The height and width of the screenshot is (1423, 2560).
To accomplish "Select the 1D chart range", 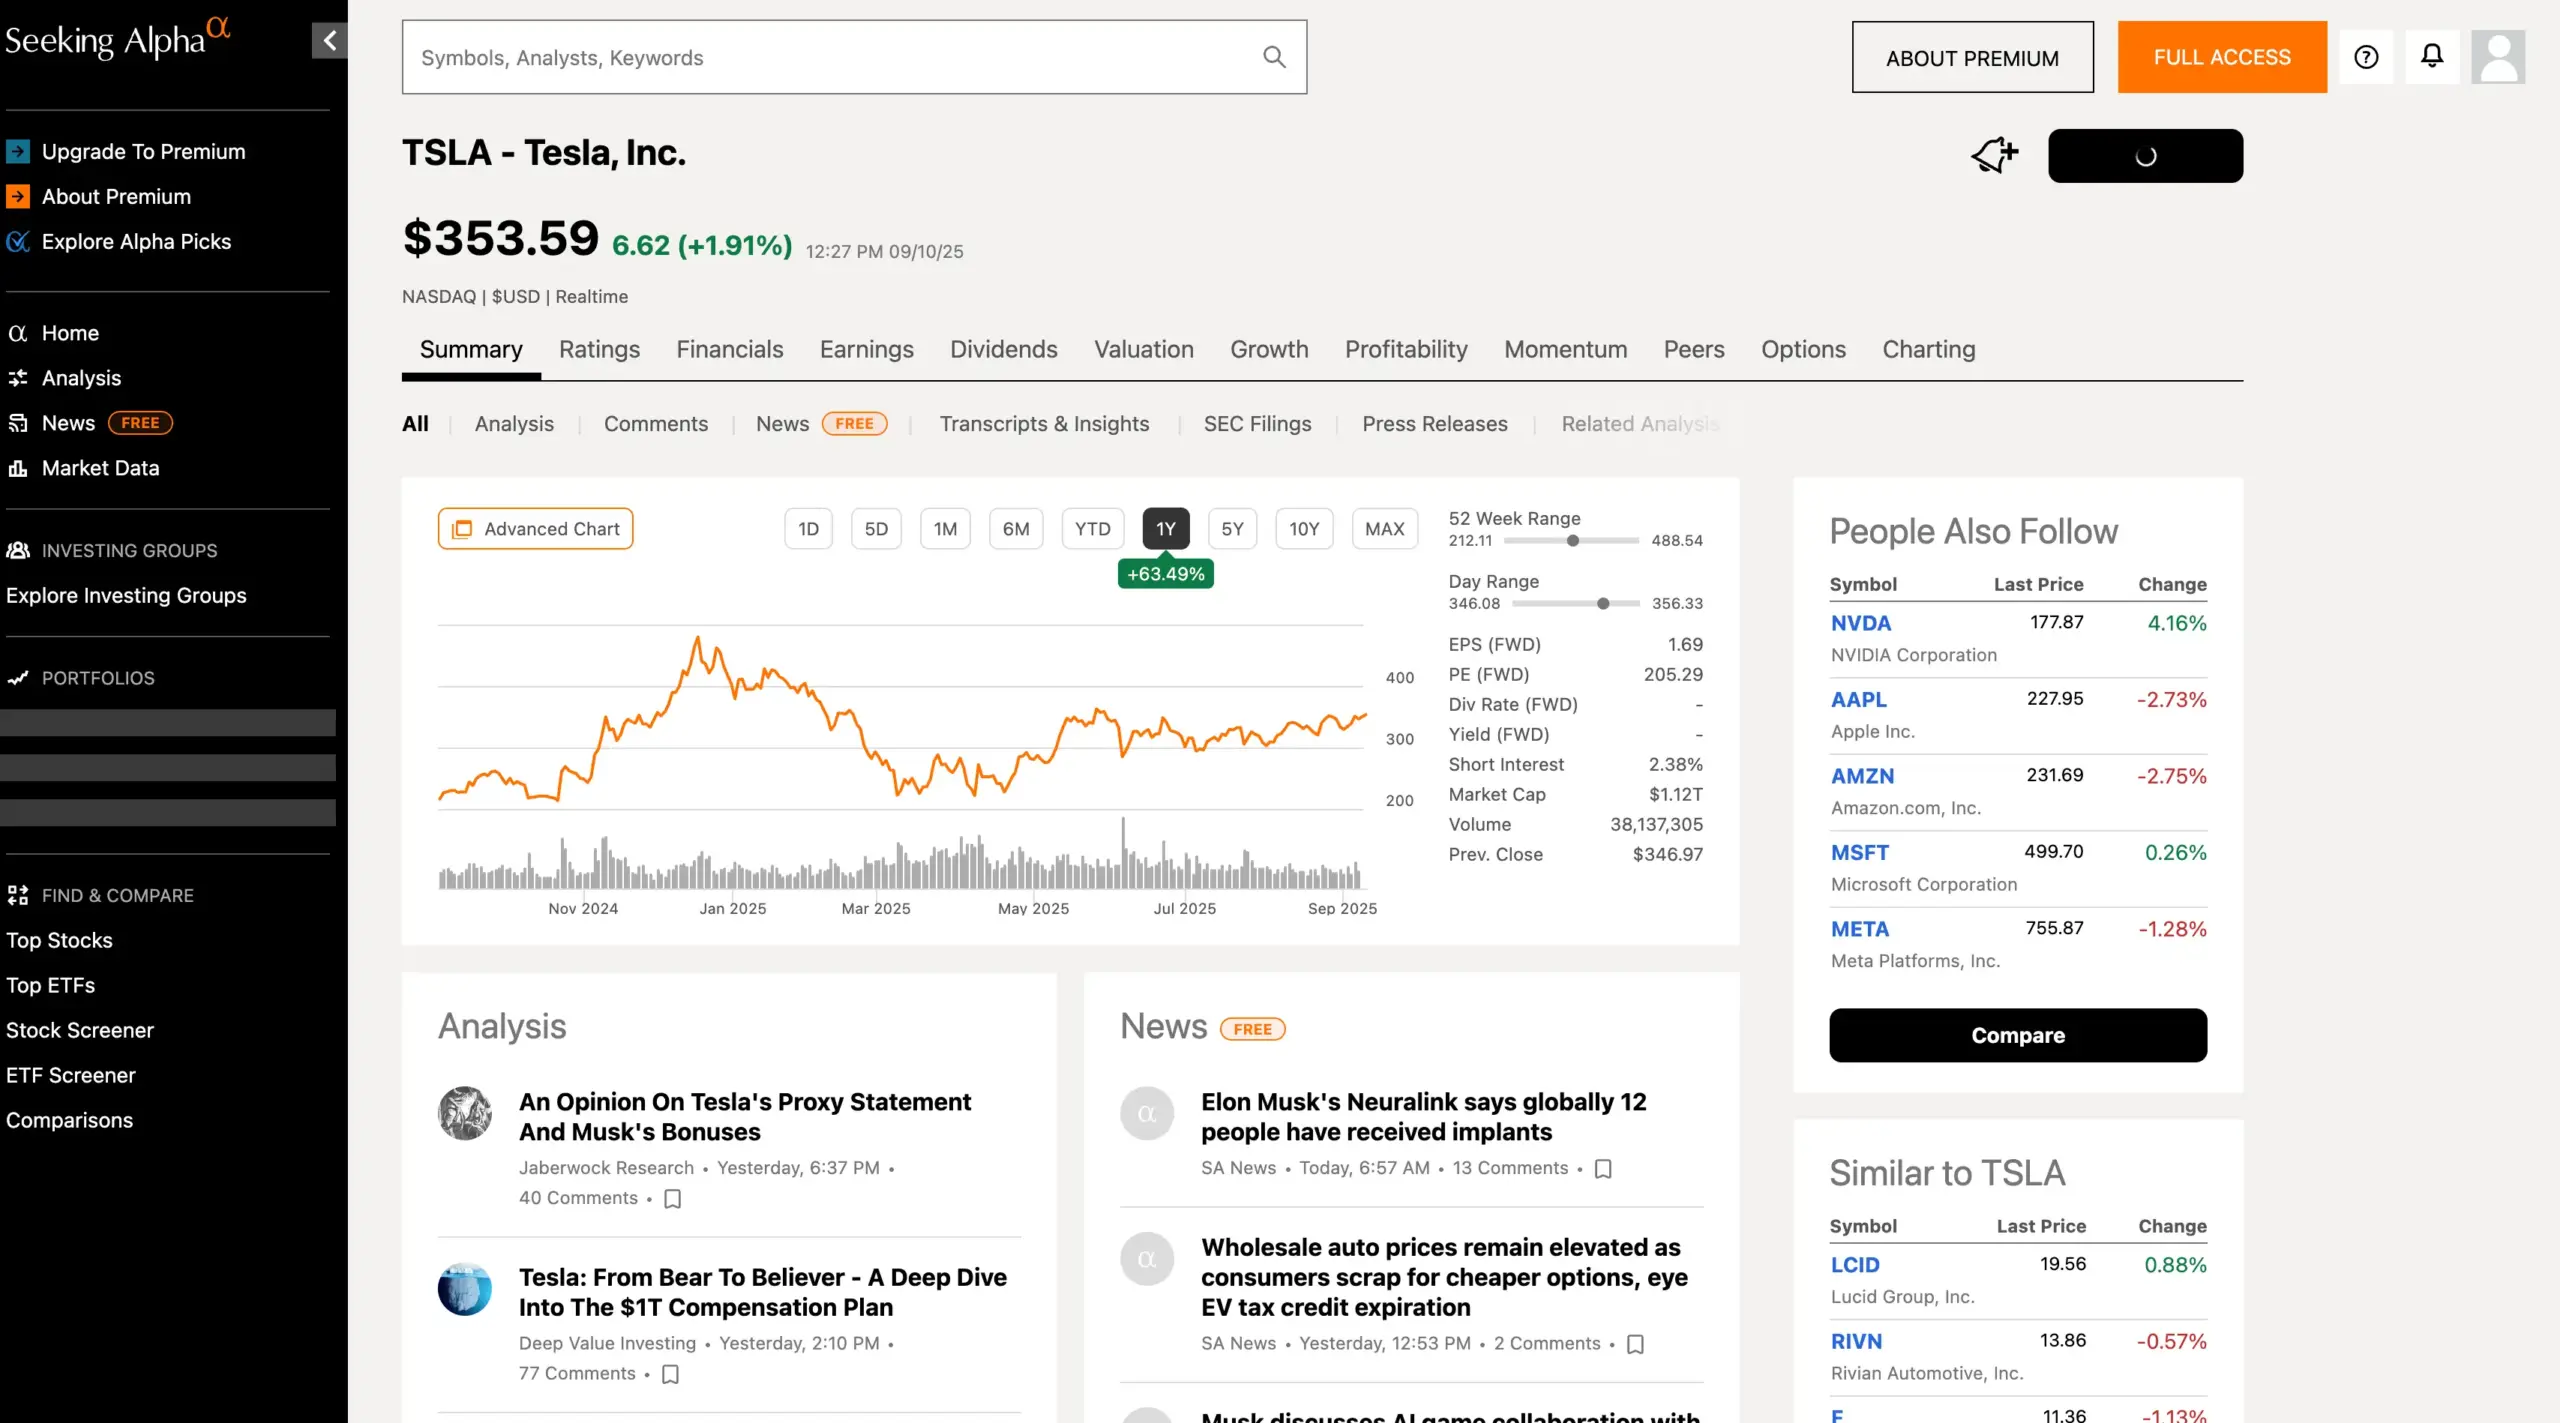I will pos(808,529).
